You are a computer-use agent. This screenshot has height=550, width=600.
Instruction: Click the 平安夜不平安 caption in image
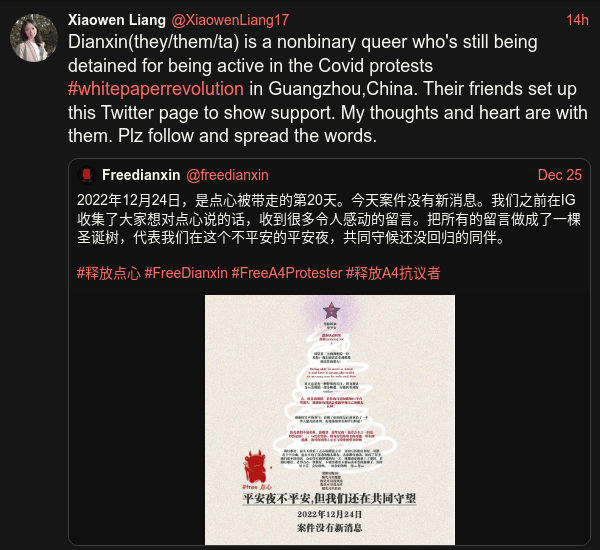329,498
